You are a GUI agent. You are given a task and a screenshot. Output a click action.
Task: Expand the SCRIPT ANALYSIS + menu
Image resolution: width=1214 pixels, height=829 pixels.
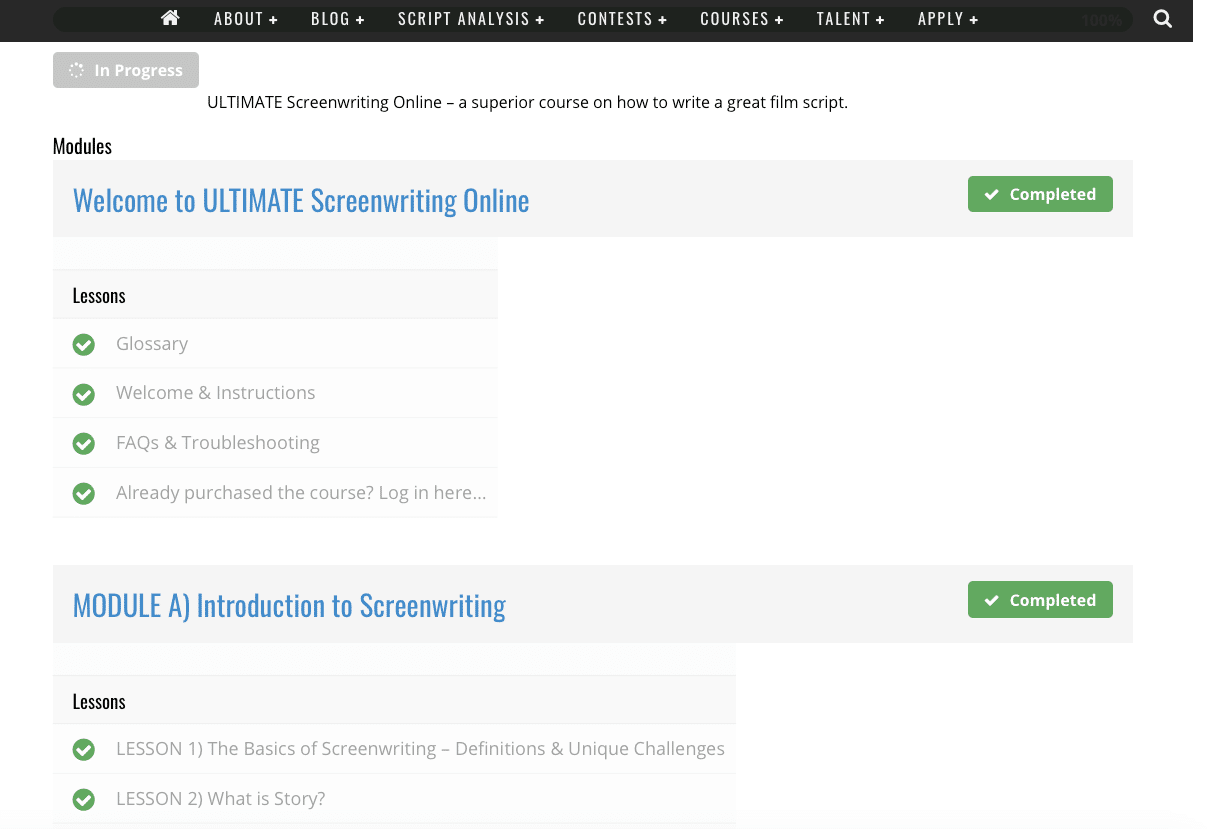point(471,19)
